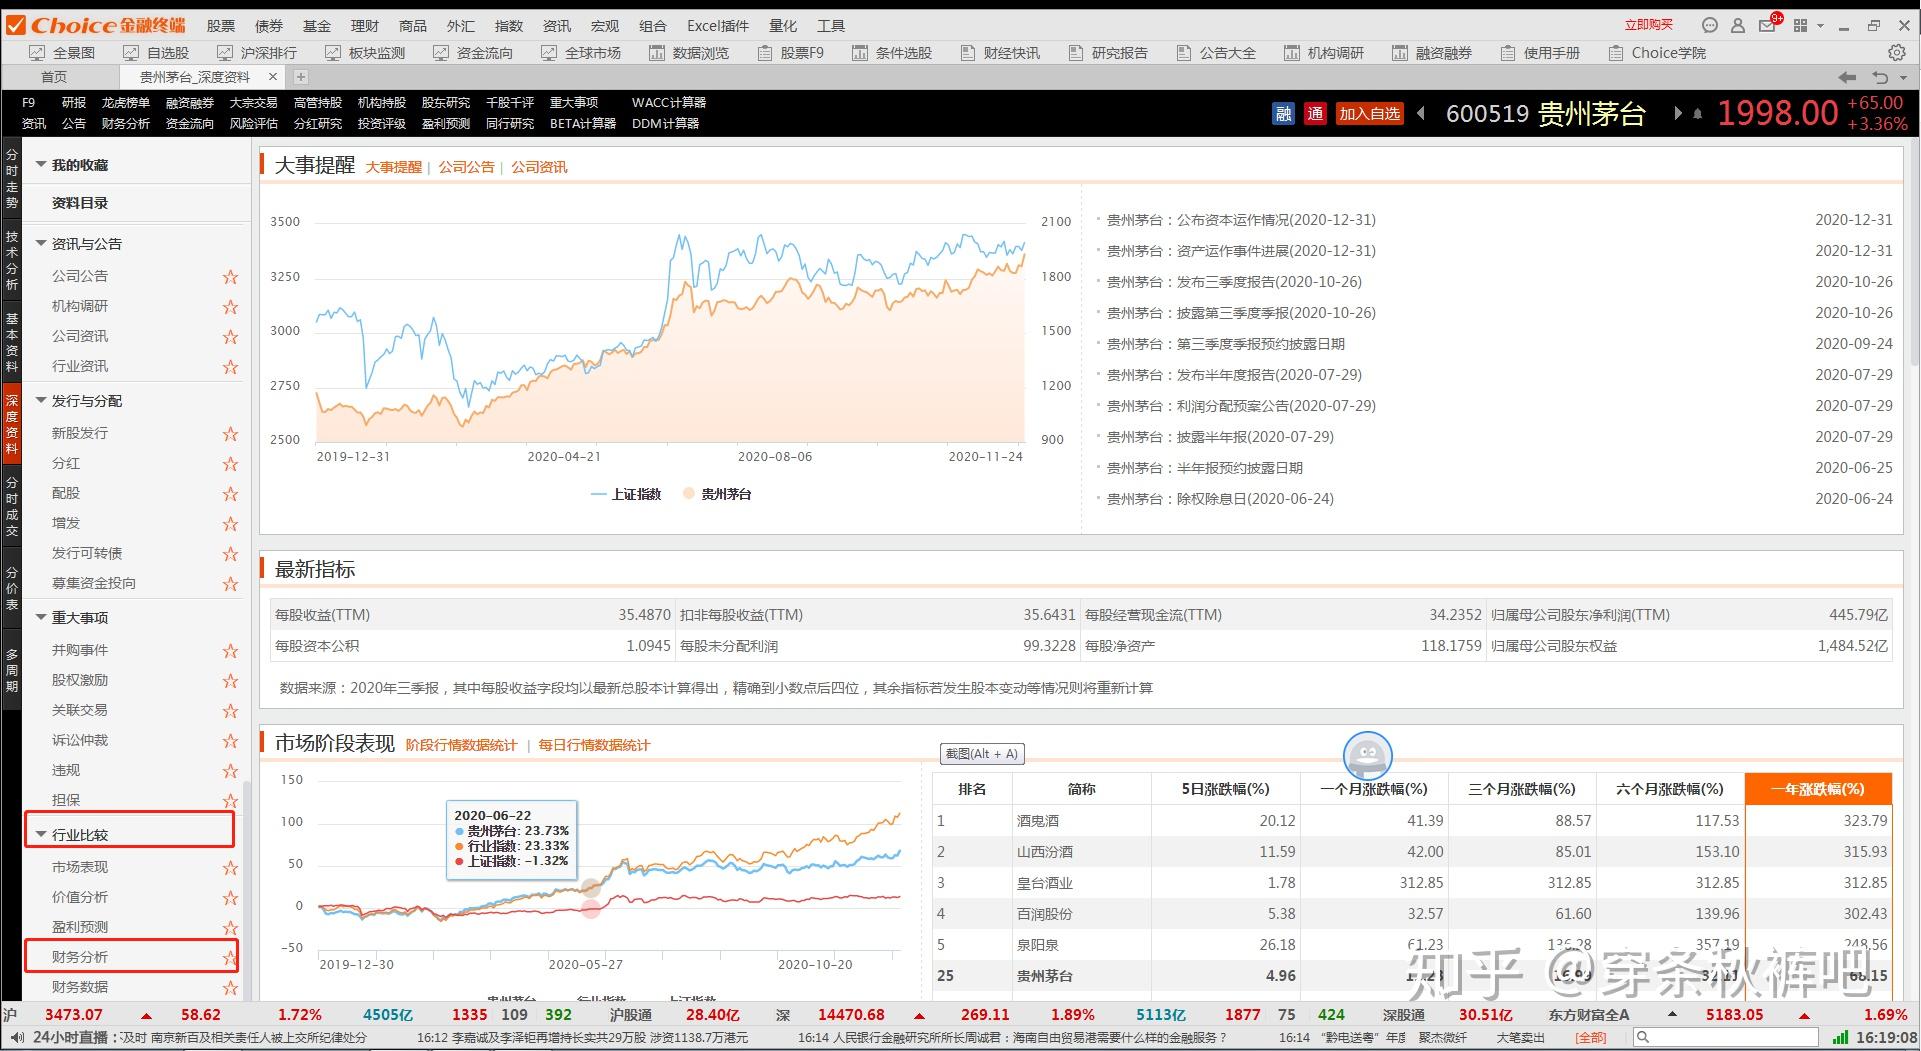
Task: Open dropdown arrow next to grid icon
Action: pyautogui.click(x=1821, y=26)
